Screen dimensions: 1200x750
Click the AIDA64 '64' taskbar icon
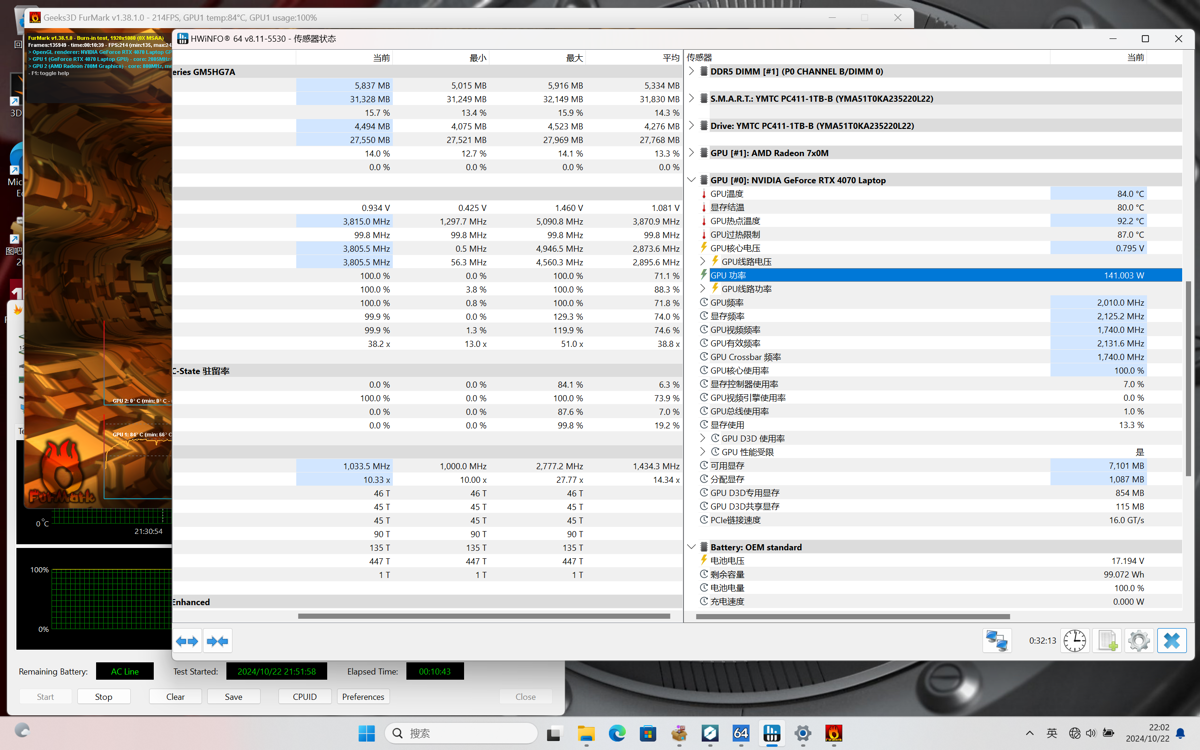[x=741, y=733]
